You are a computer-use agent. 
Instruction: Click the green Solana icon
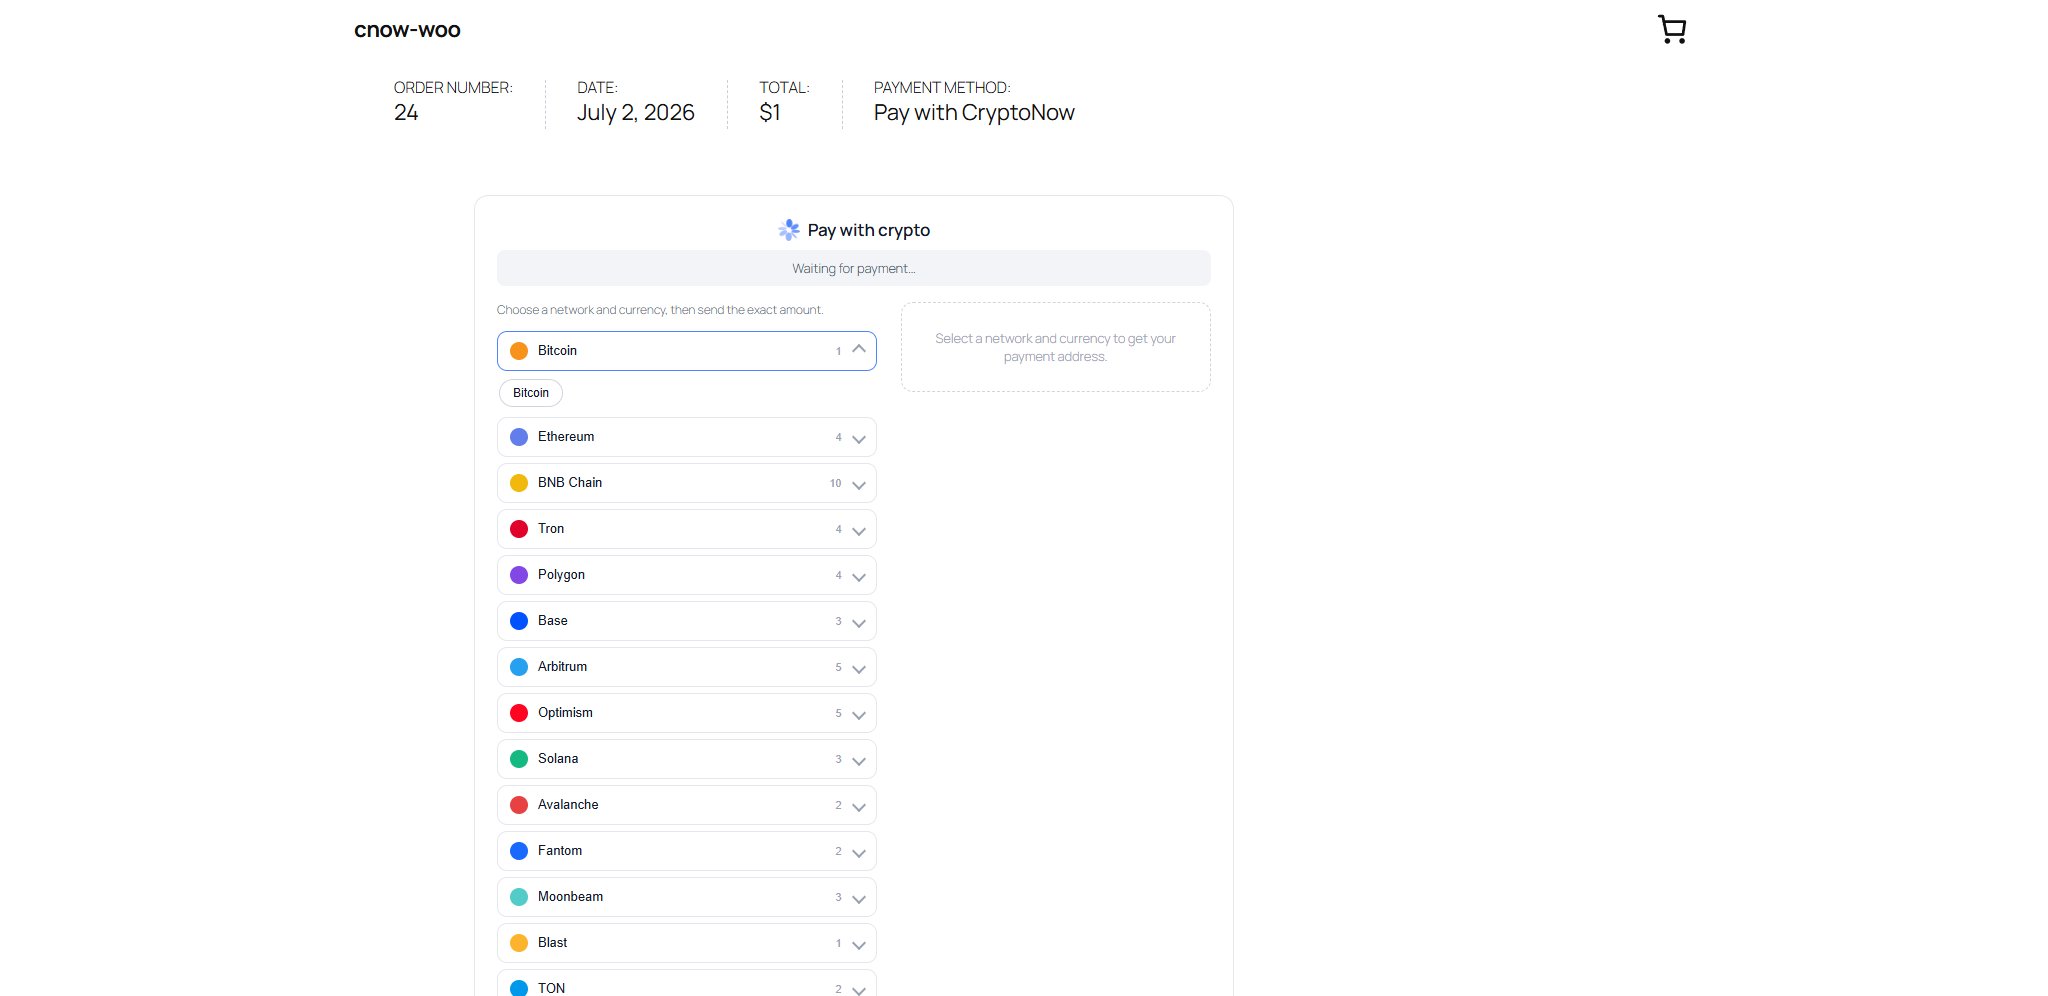coord(519,759)
